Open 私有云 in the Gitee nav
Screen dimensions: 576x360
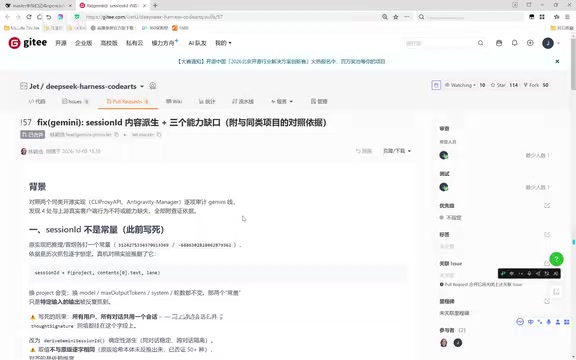pos(134,43)
